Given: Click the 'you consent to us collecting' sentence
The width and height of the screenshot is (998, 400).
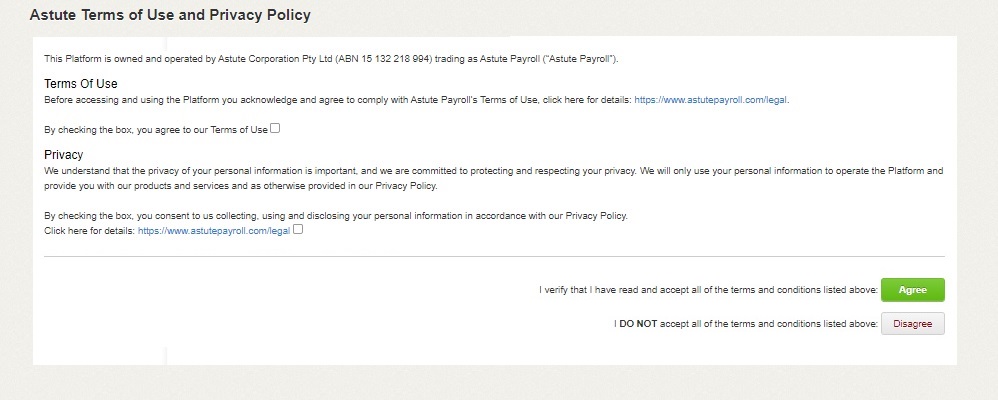Looking at the screenshot, I should pyautogui.click(x=335, y=216).
